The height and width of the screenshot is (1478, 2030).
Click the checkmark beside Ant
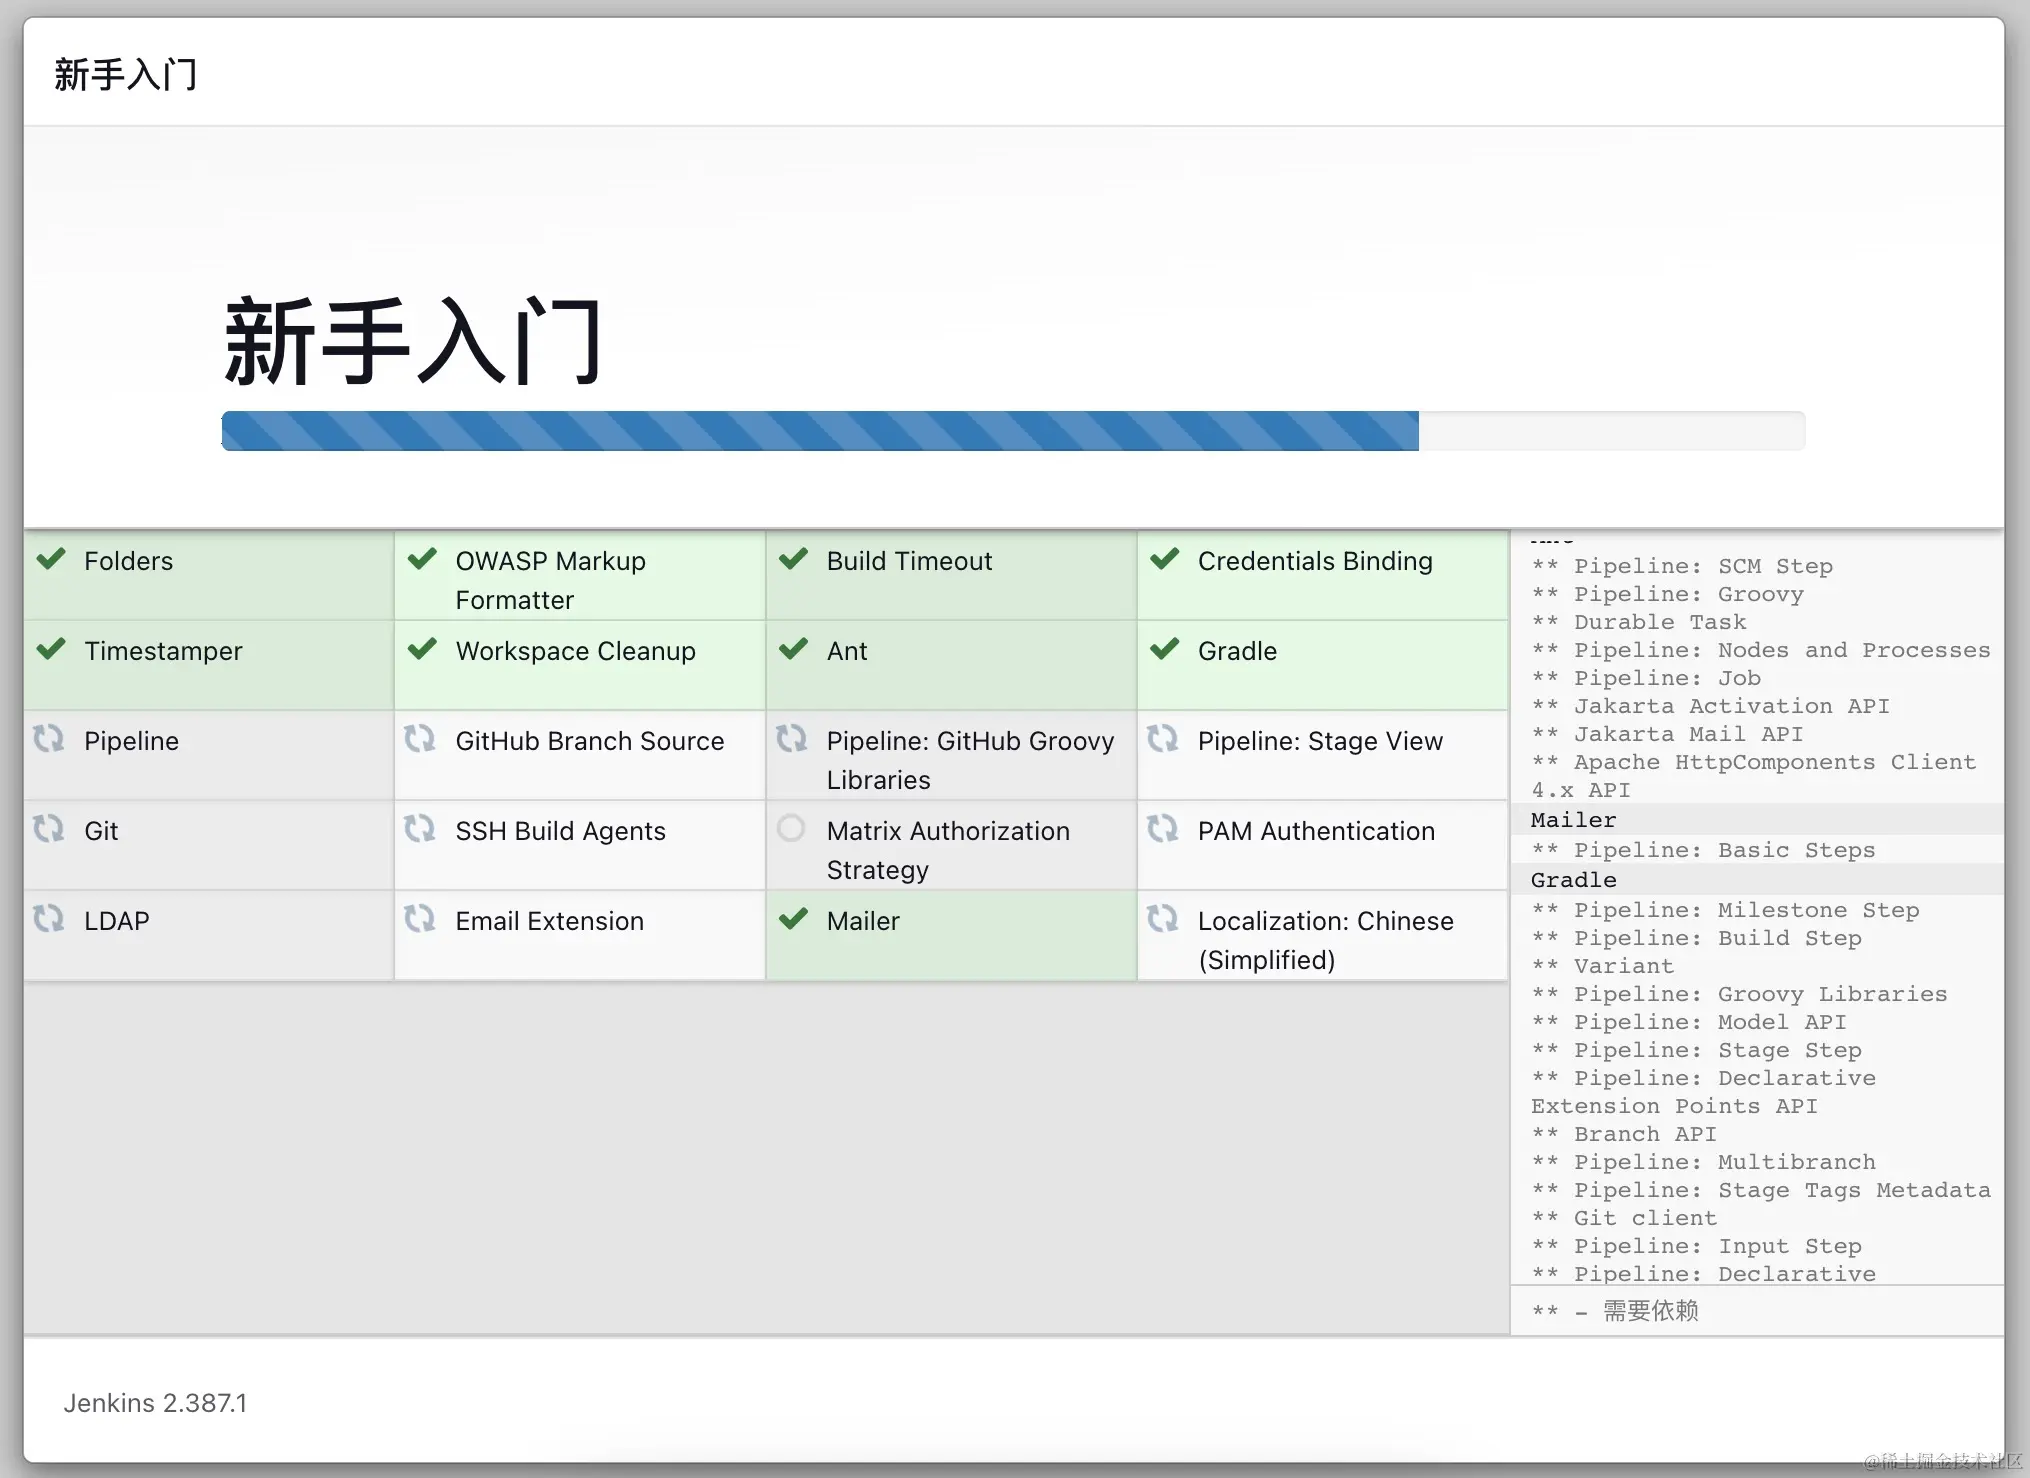(793, 649)
